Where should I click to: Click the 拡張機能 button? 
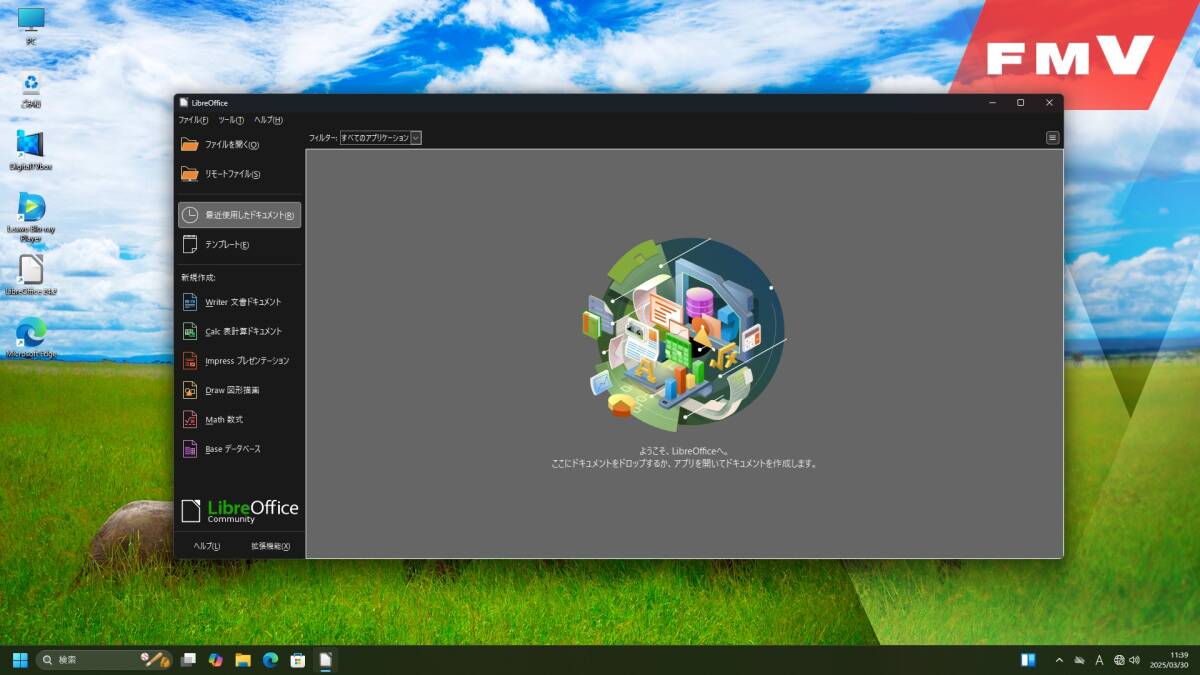270,546
